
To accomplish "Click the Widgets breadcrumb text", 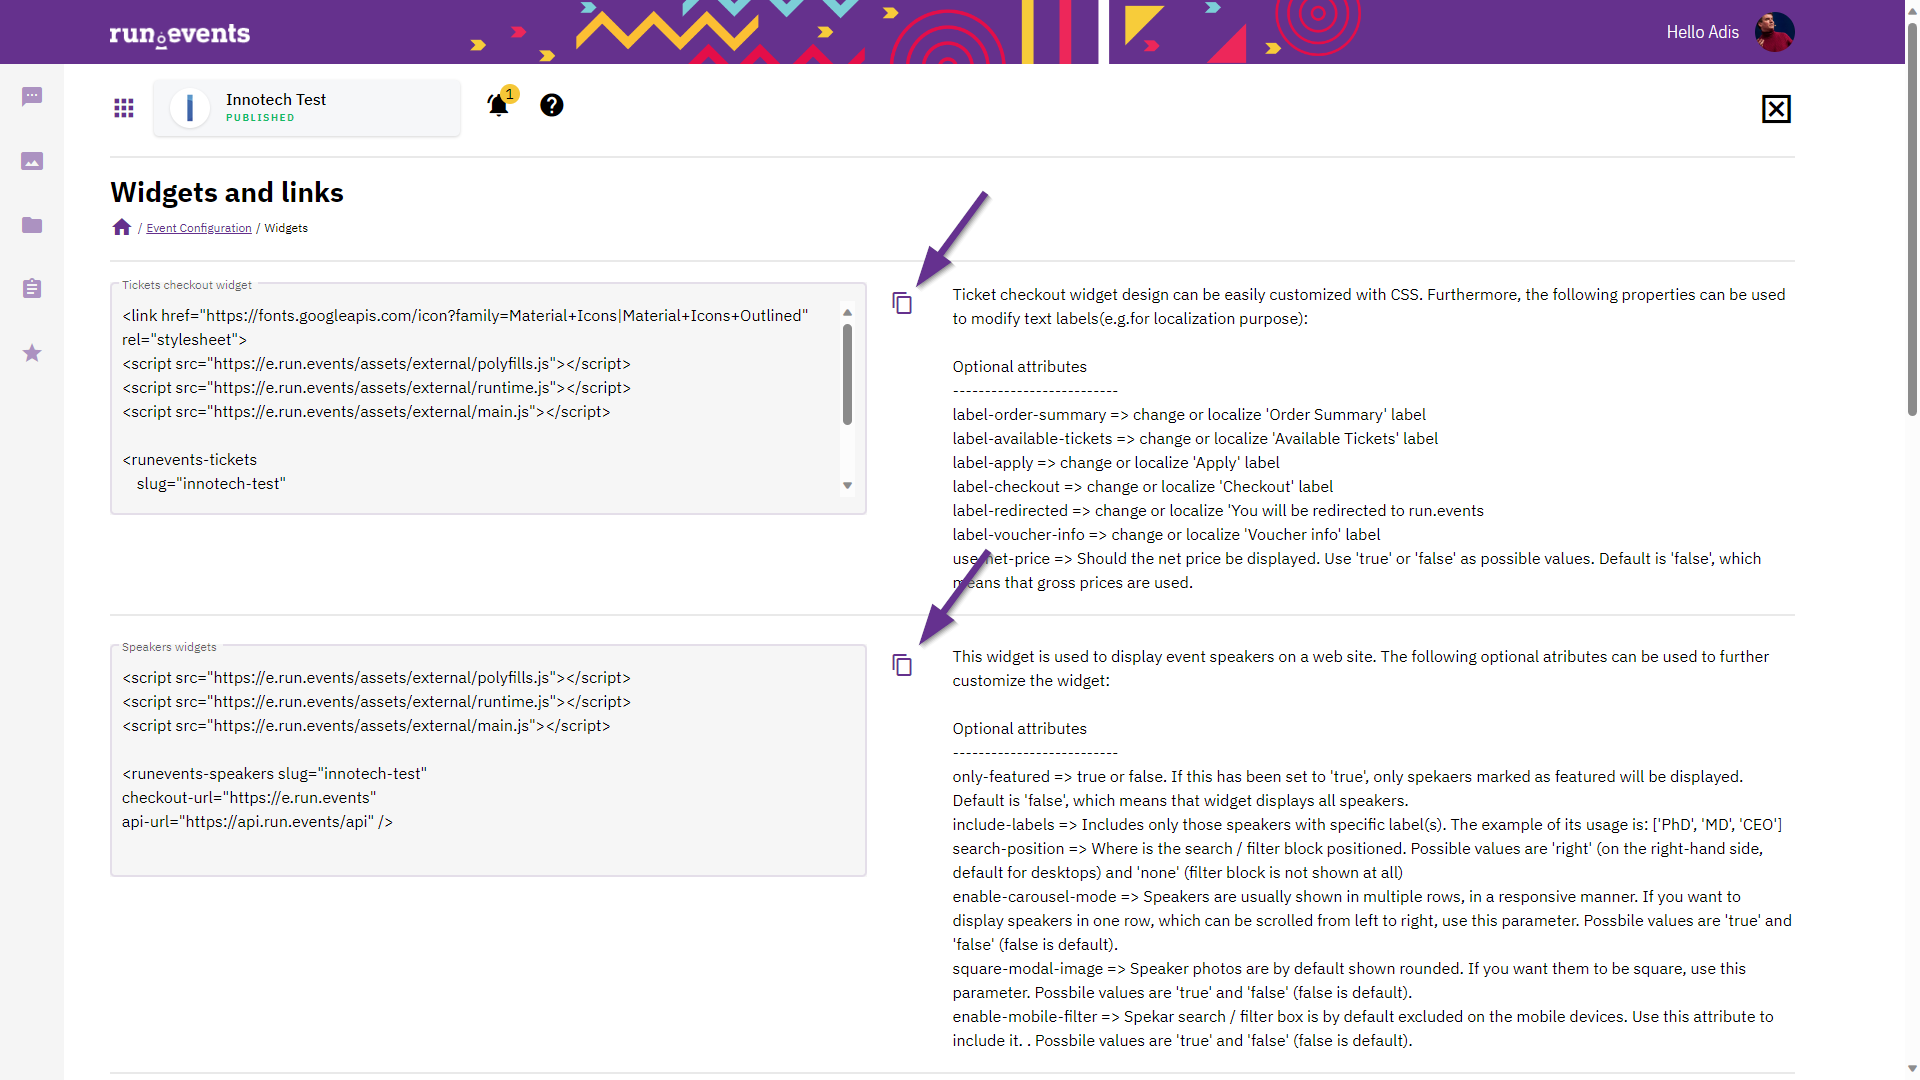I will point(286,228).
